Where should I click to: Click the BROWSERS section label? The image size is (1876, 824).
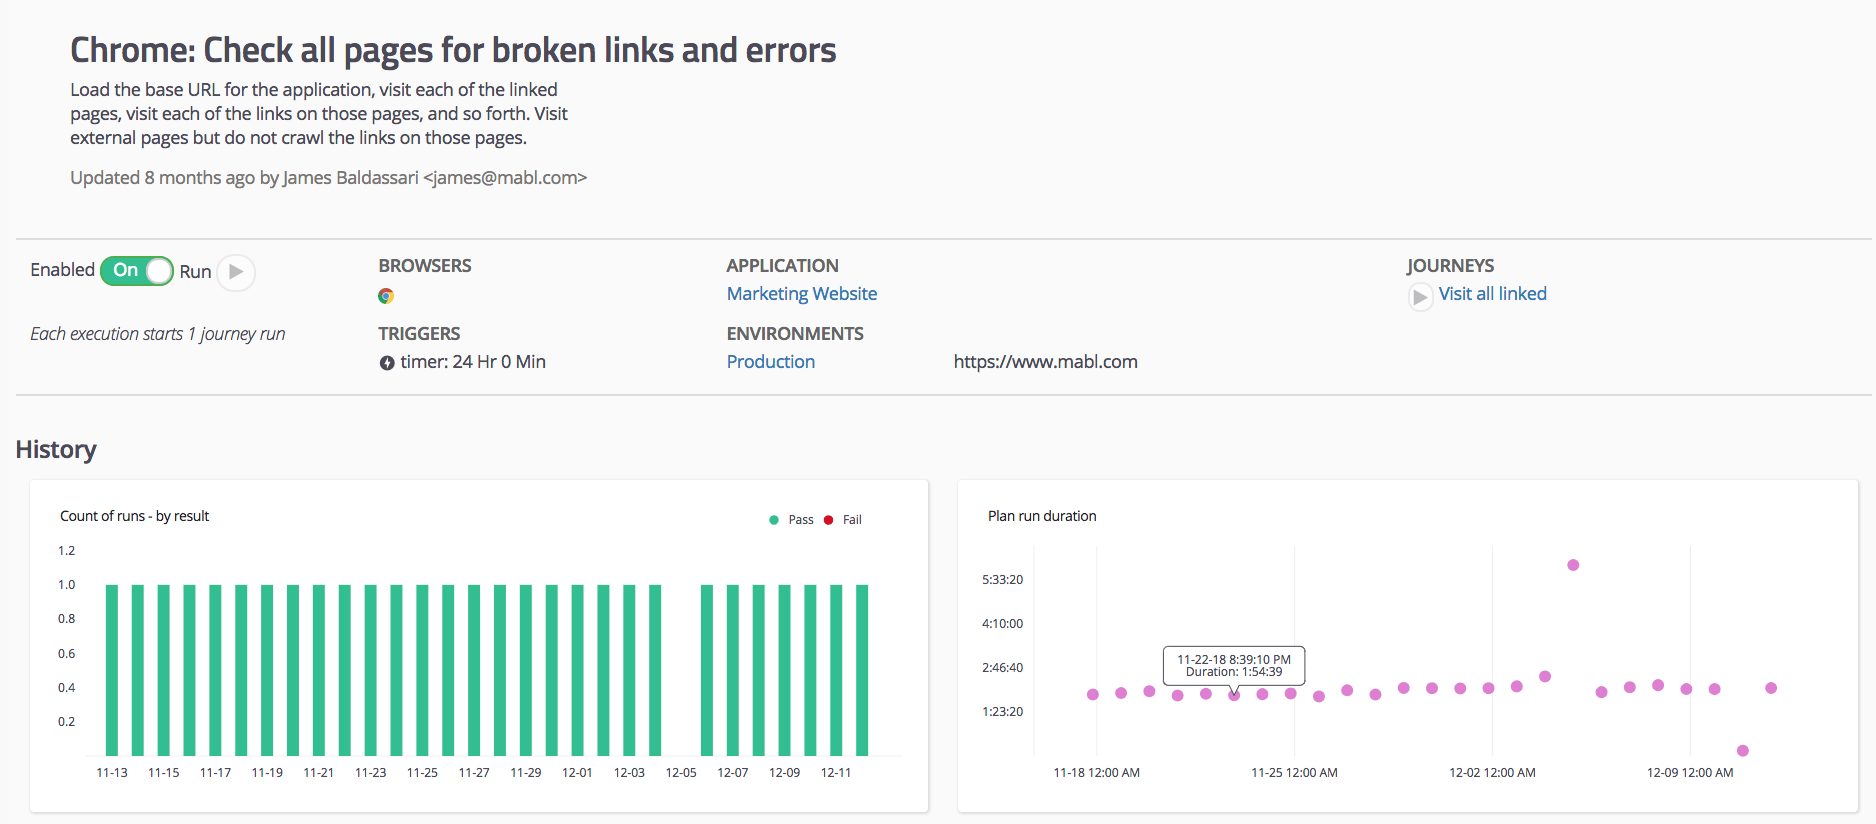(x=425, y=266)
